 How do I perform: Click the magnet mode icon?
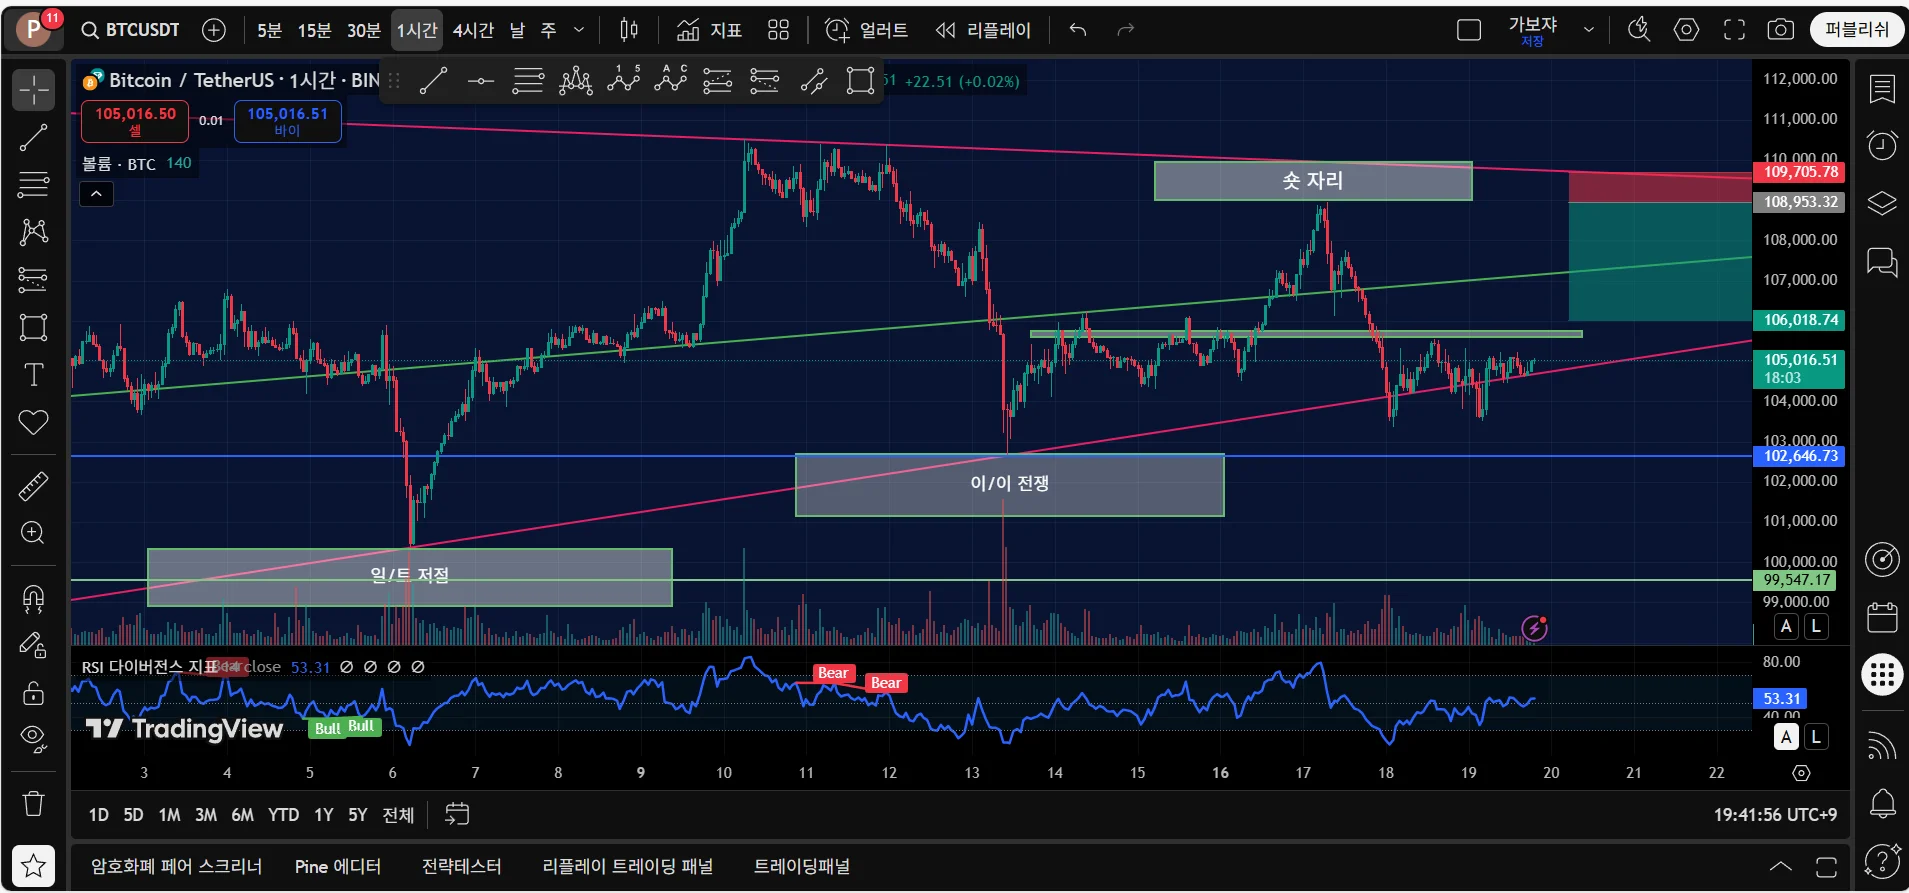tap(34, 598)
